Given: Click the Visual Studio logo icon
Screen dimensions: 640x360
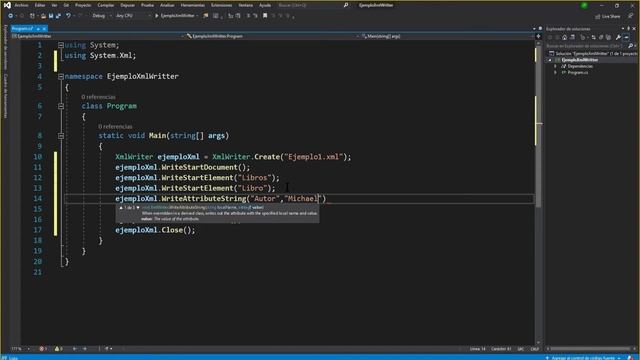Looking at the screenshot, I should [x=7, y=5].
